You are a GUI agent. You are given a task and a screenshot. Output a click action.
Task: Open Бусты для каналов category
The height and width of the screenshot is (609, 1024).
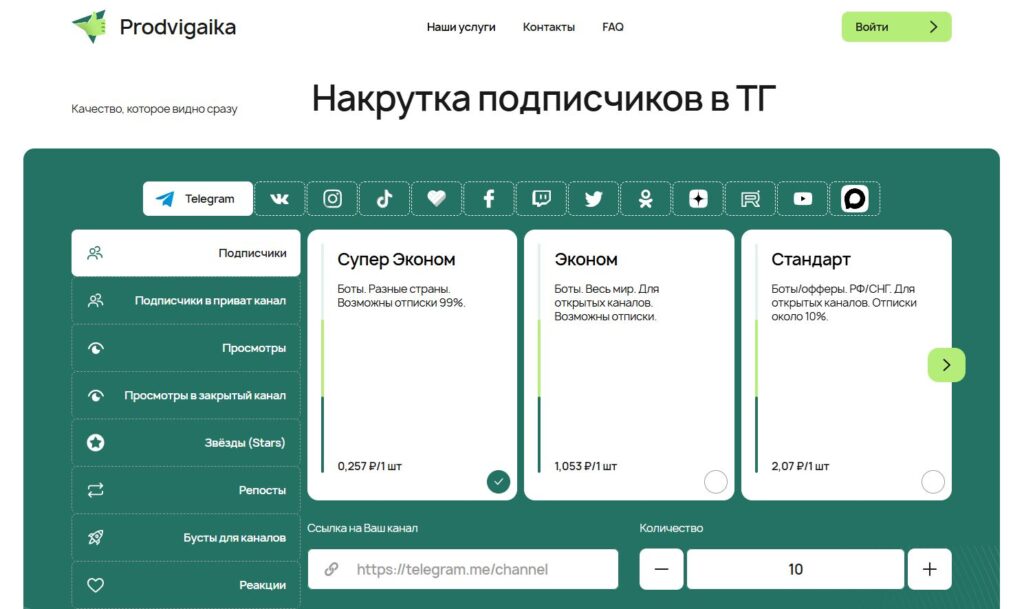tap(186, 537)
